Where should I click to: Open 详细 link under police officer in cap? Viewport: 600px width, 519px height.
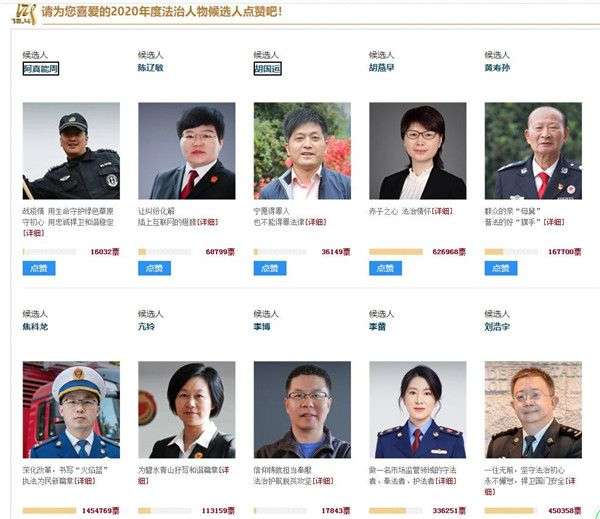click(34, 233)
